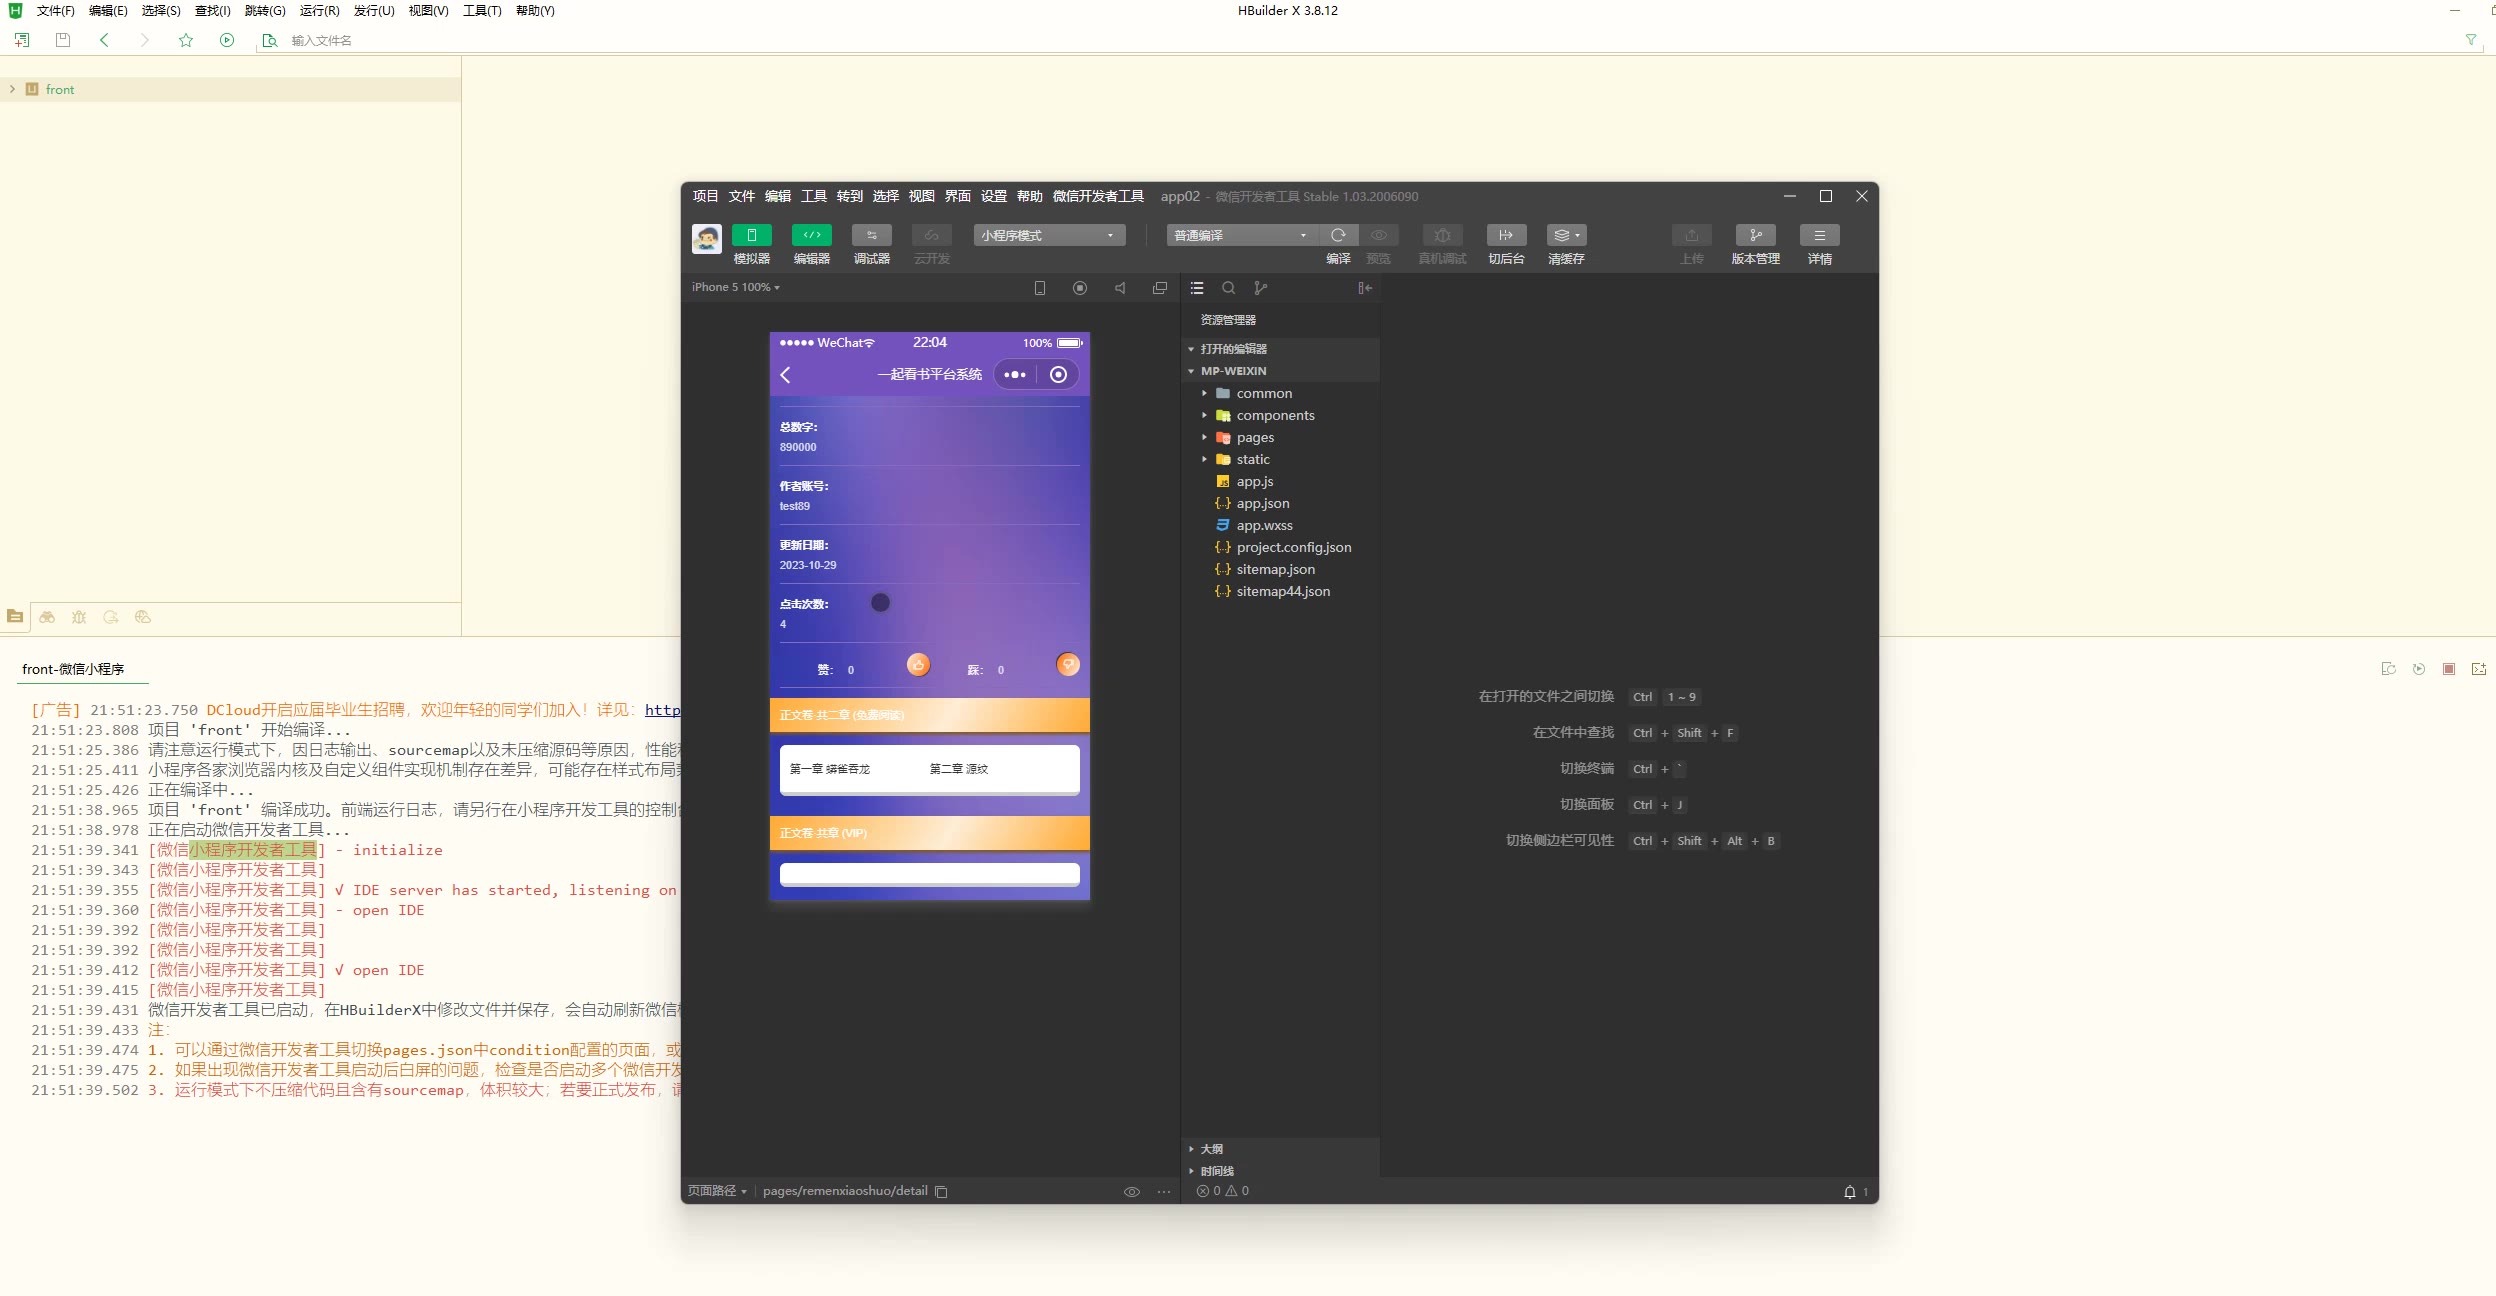
Task: Open the 小程序模式 mode dropdown
Action: 1049,235
